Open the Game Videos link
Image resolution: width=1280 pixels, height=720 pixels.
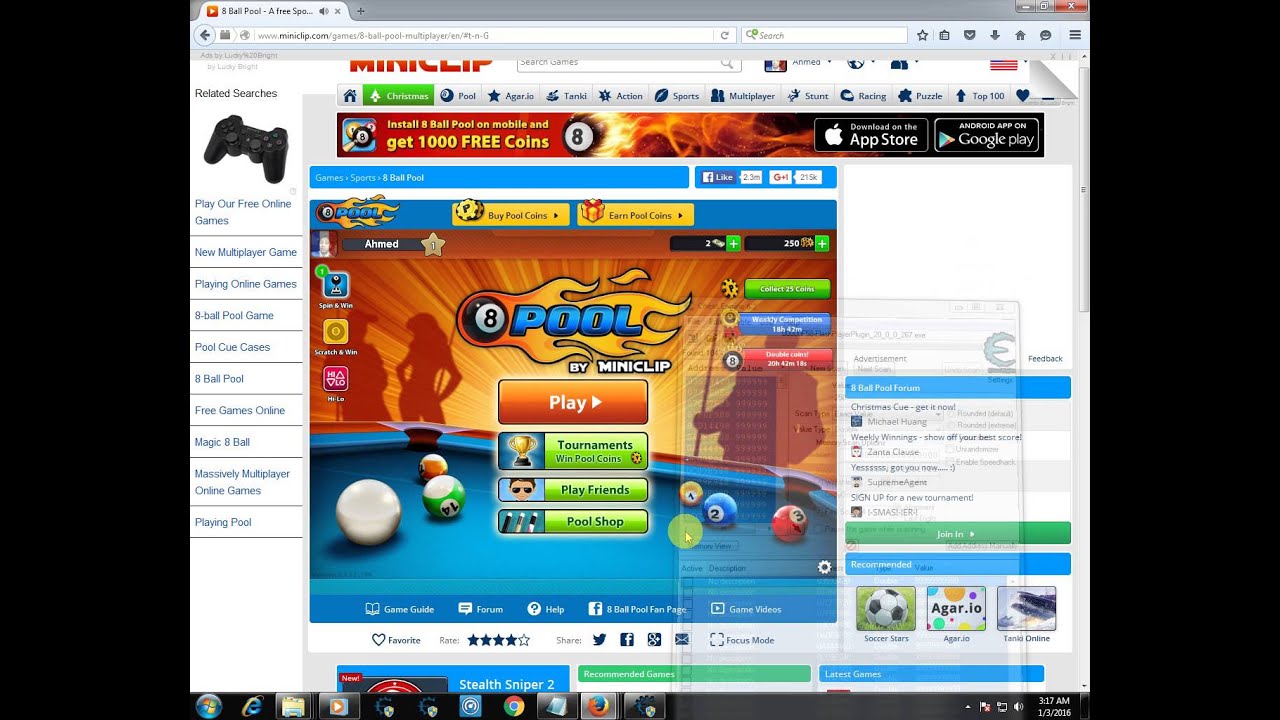[746, 609]
